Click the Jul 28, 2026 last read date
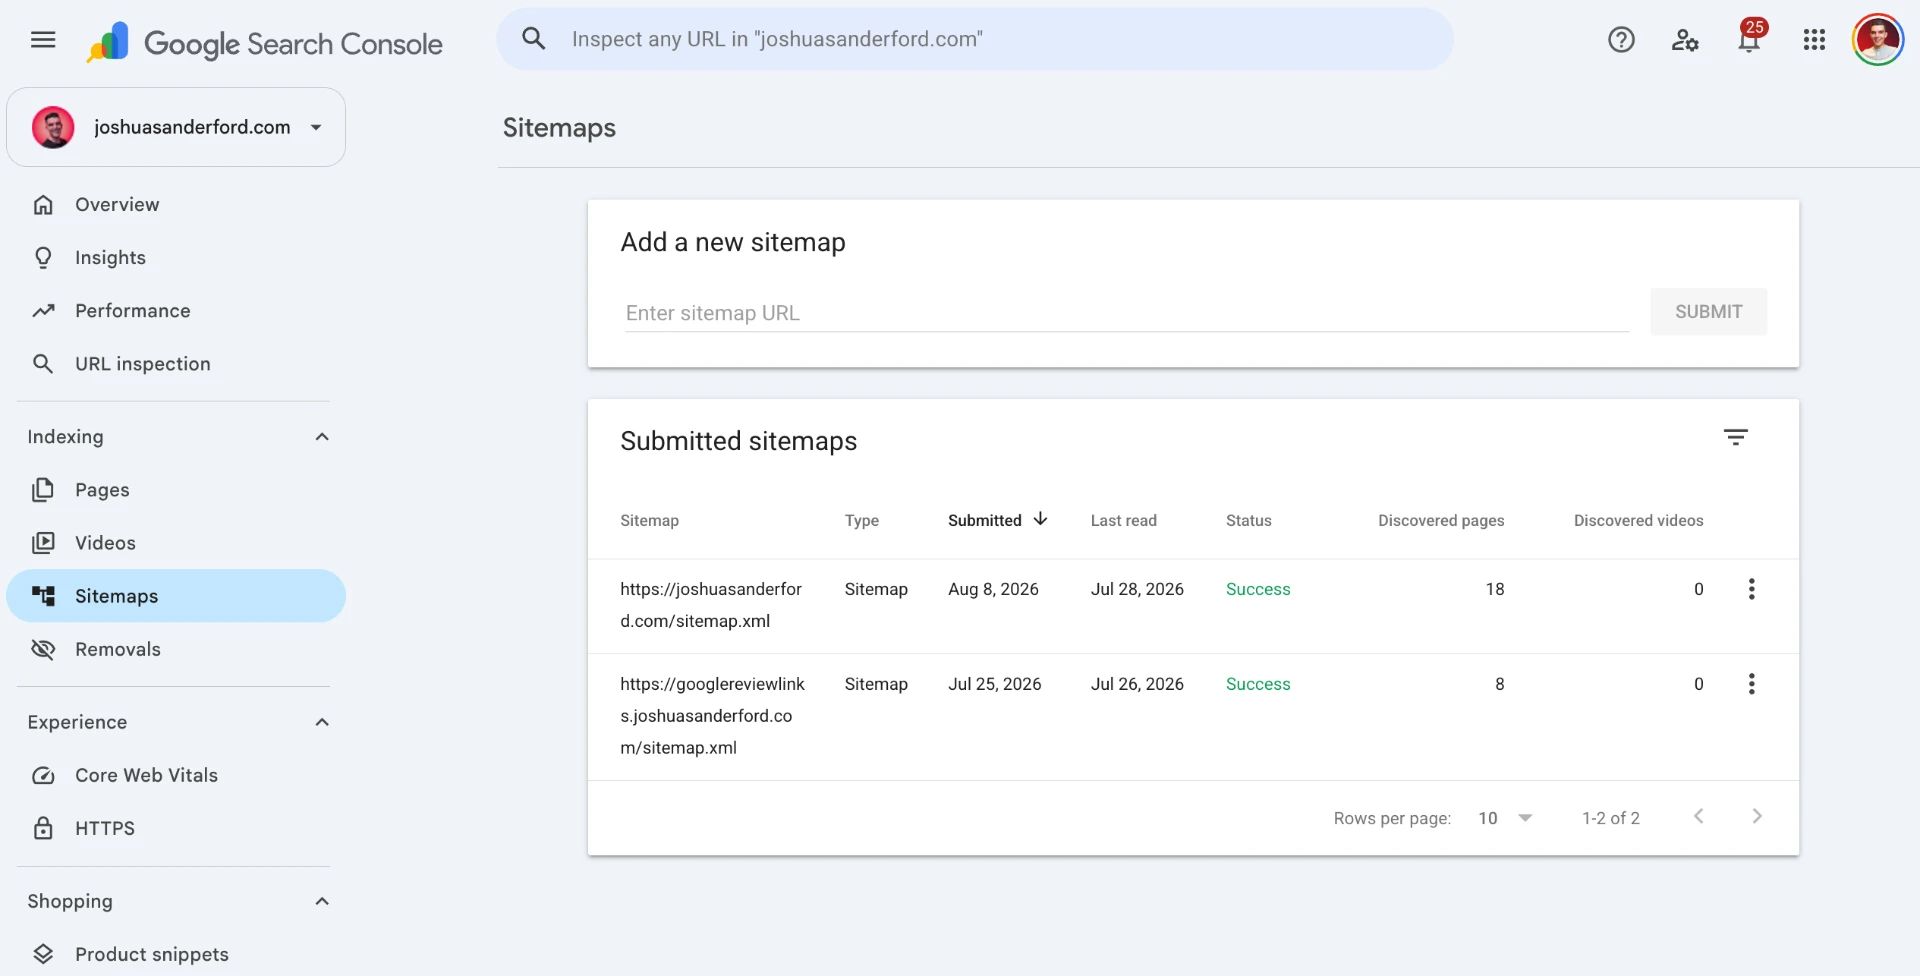 1137,589
